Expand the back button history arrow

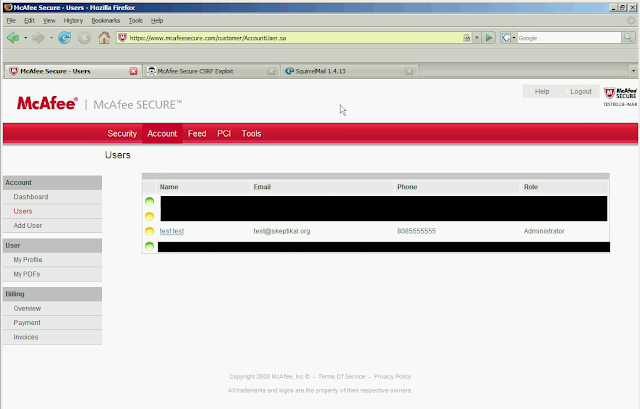click(25, 38)
